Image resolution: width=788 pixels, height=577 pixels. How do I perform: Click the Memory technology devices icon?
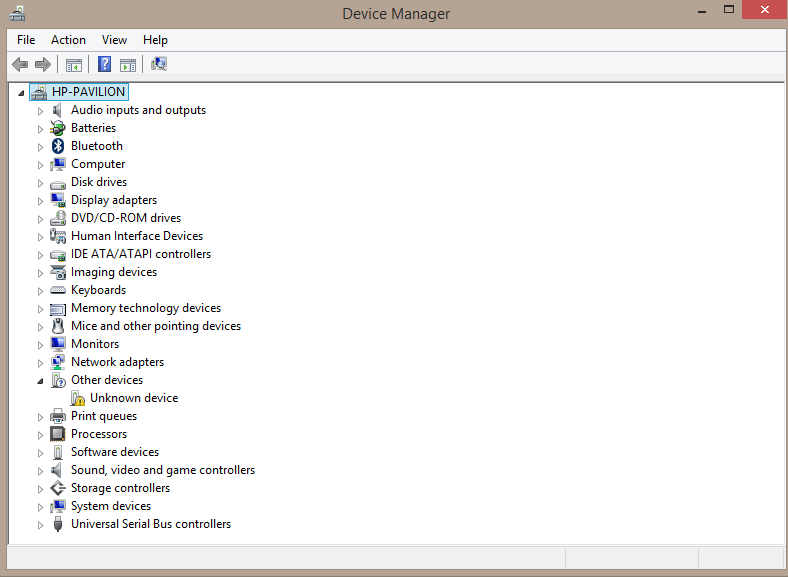point(58,309)
